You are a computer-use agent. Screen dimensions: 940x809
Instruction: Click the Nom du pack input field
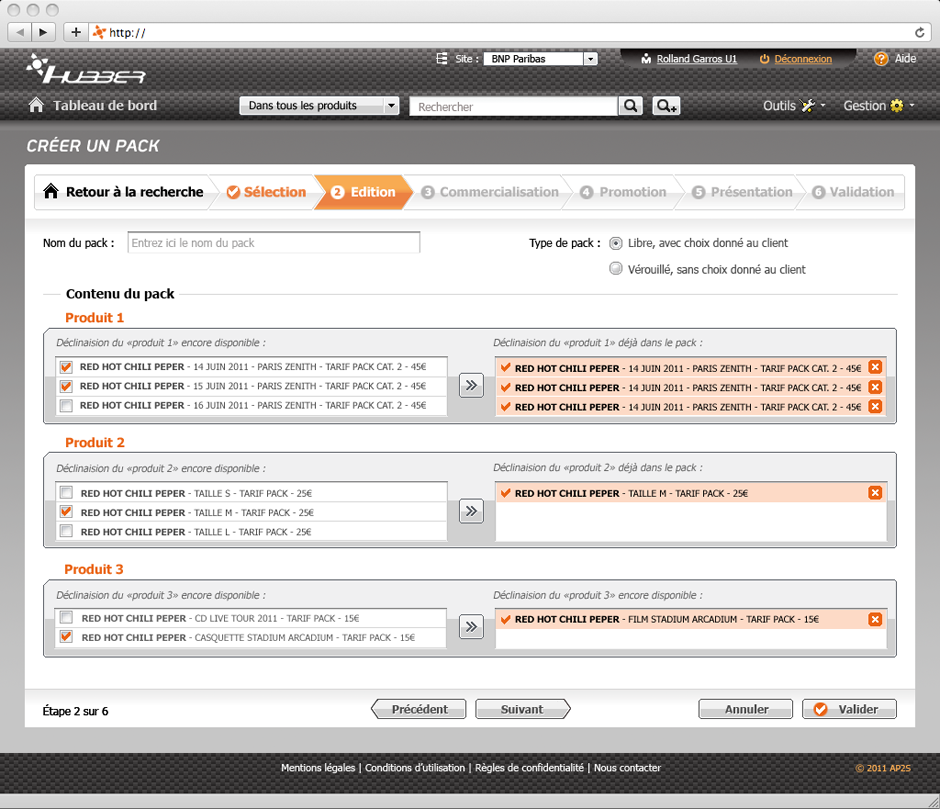(x=273, y=243)
